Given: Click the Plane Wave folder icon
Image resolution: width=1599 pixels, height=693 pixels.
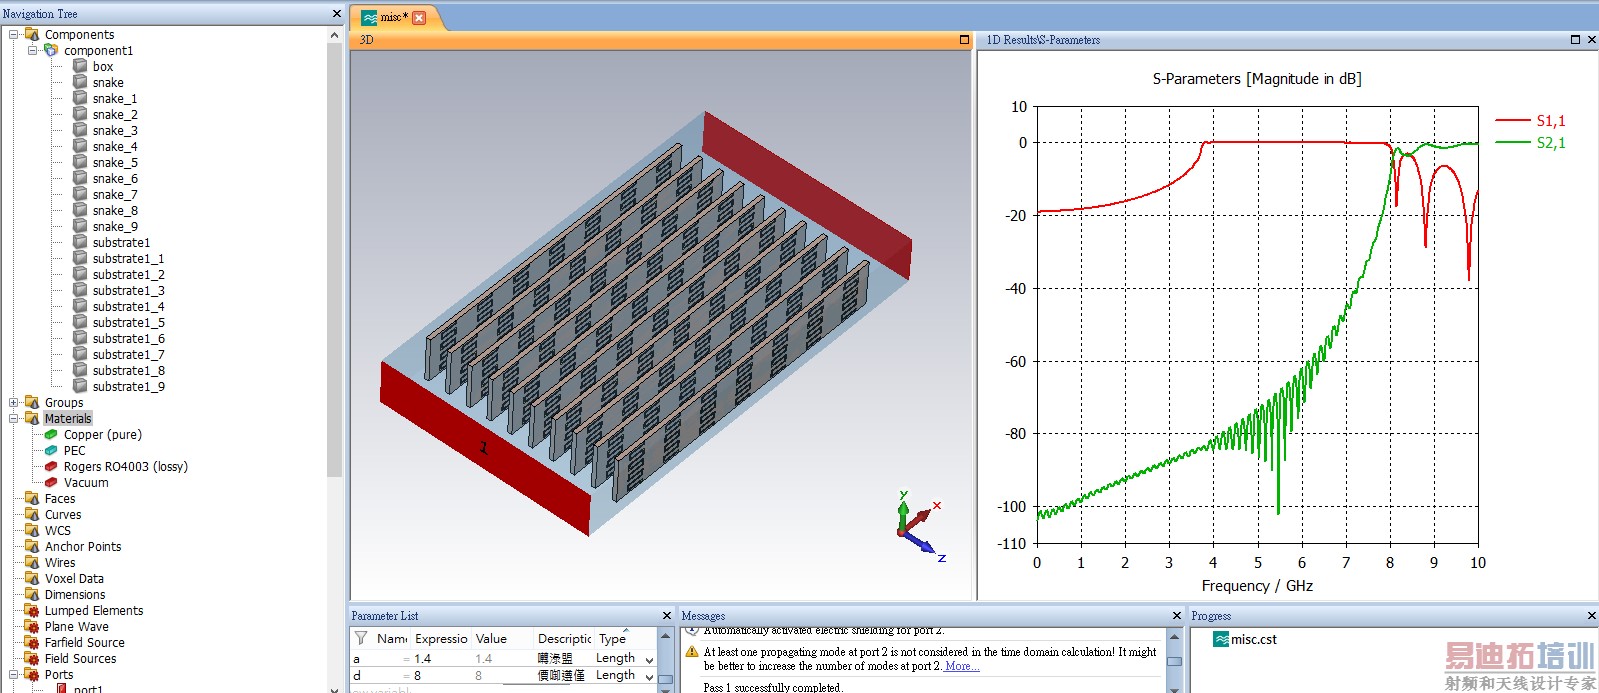Looking at the screenshot, I should point(32,626).
